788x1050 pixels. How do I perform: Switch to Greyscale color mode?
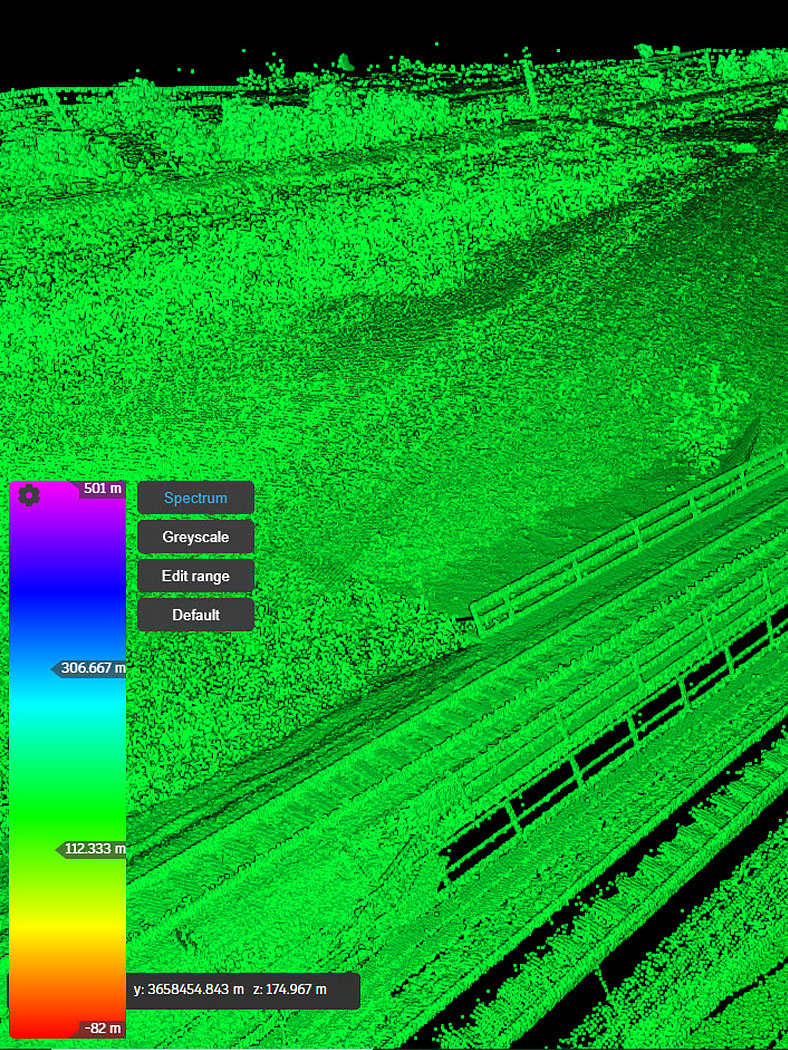pyautogui.click(x=195, y=537)
